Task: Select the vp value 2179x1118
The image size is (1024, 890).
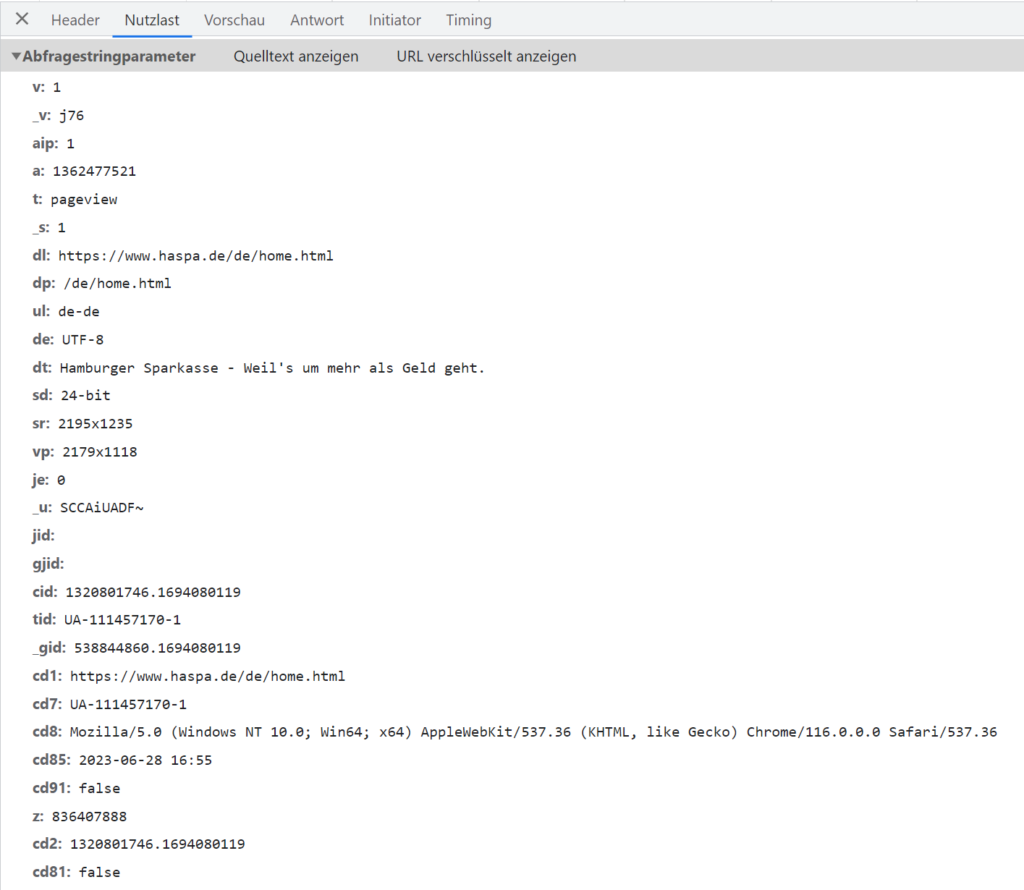Action: pyautogui.click(x=99, y=451)
